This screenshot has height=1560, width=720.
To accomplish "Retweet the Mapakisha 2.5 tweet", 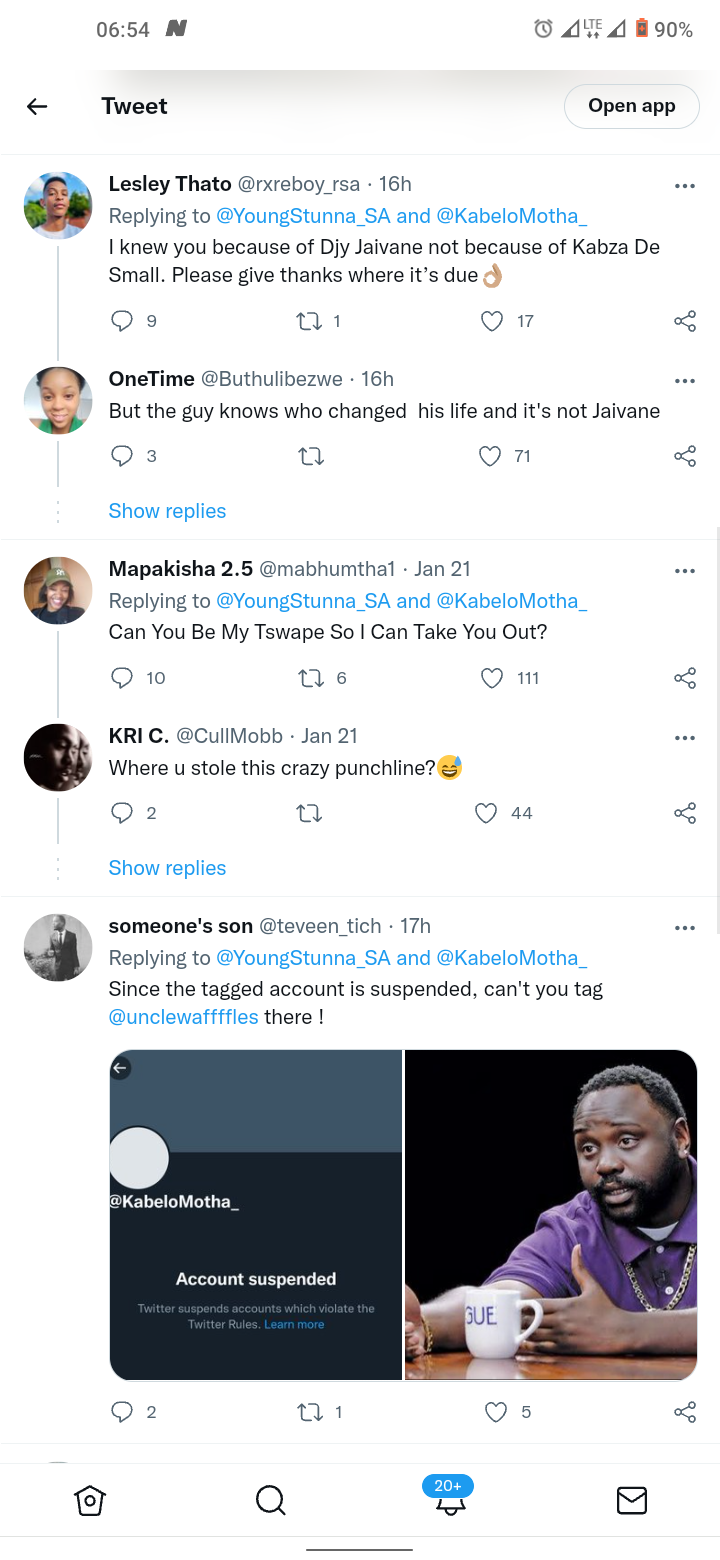I will point(310,678).
